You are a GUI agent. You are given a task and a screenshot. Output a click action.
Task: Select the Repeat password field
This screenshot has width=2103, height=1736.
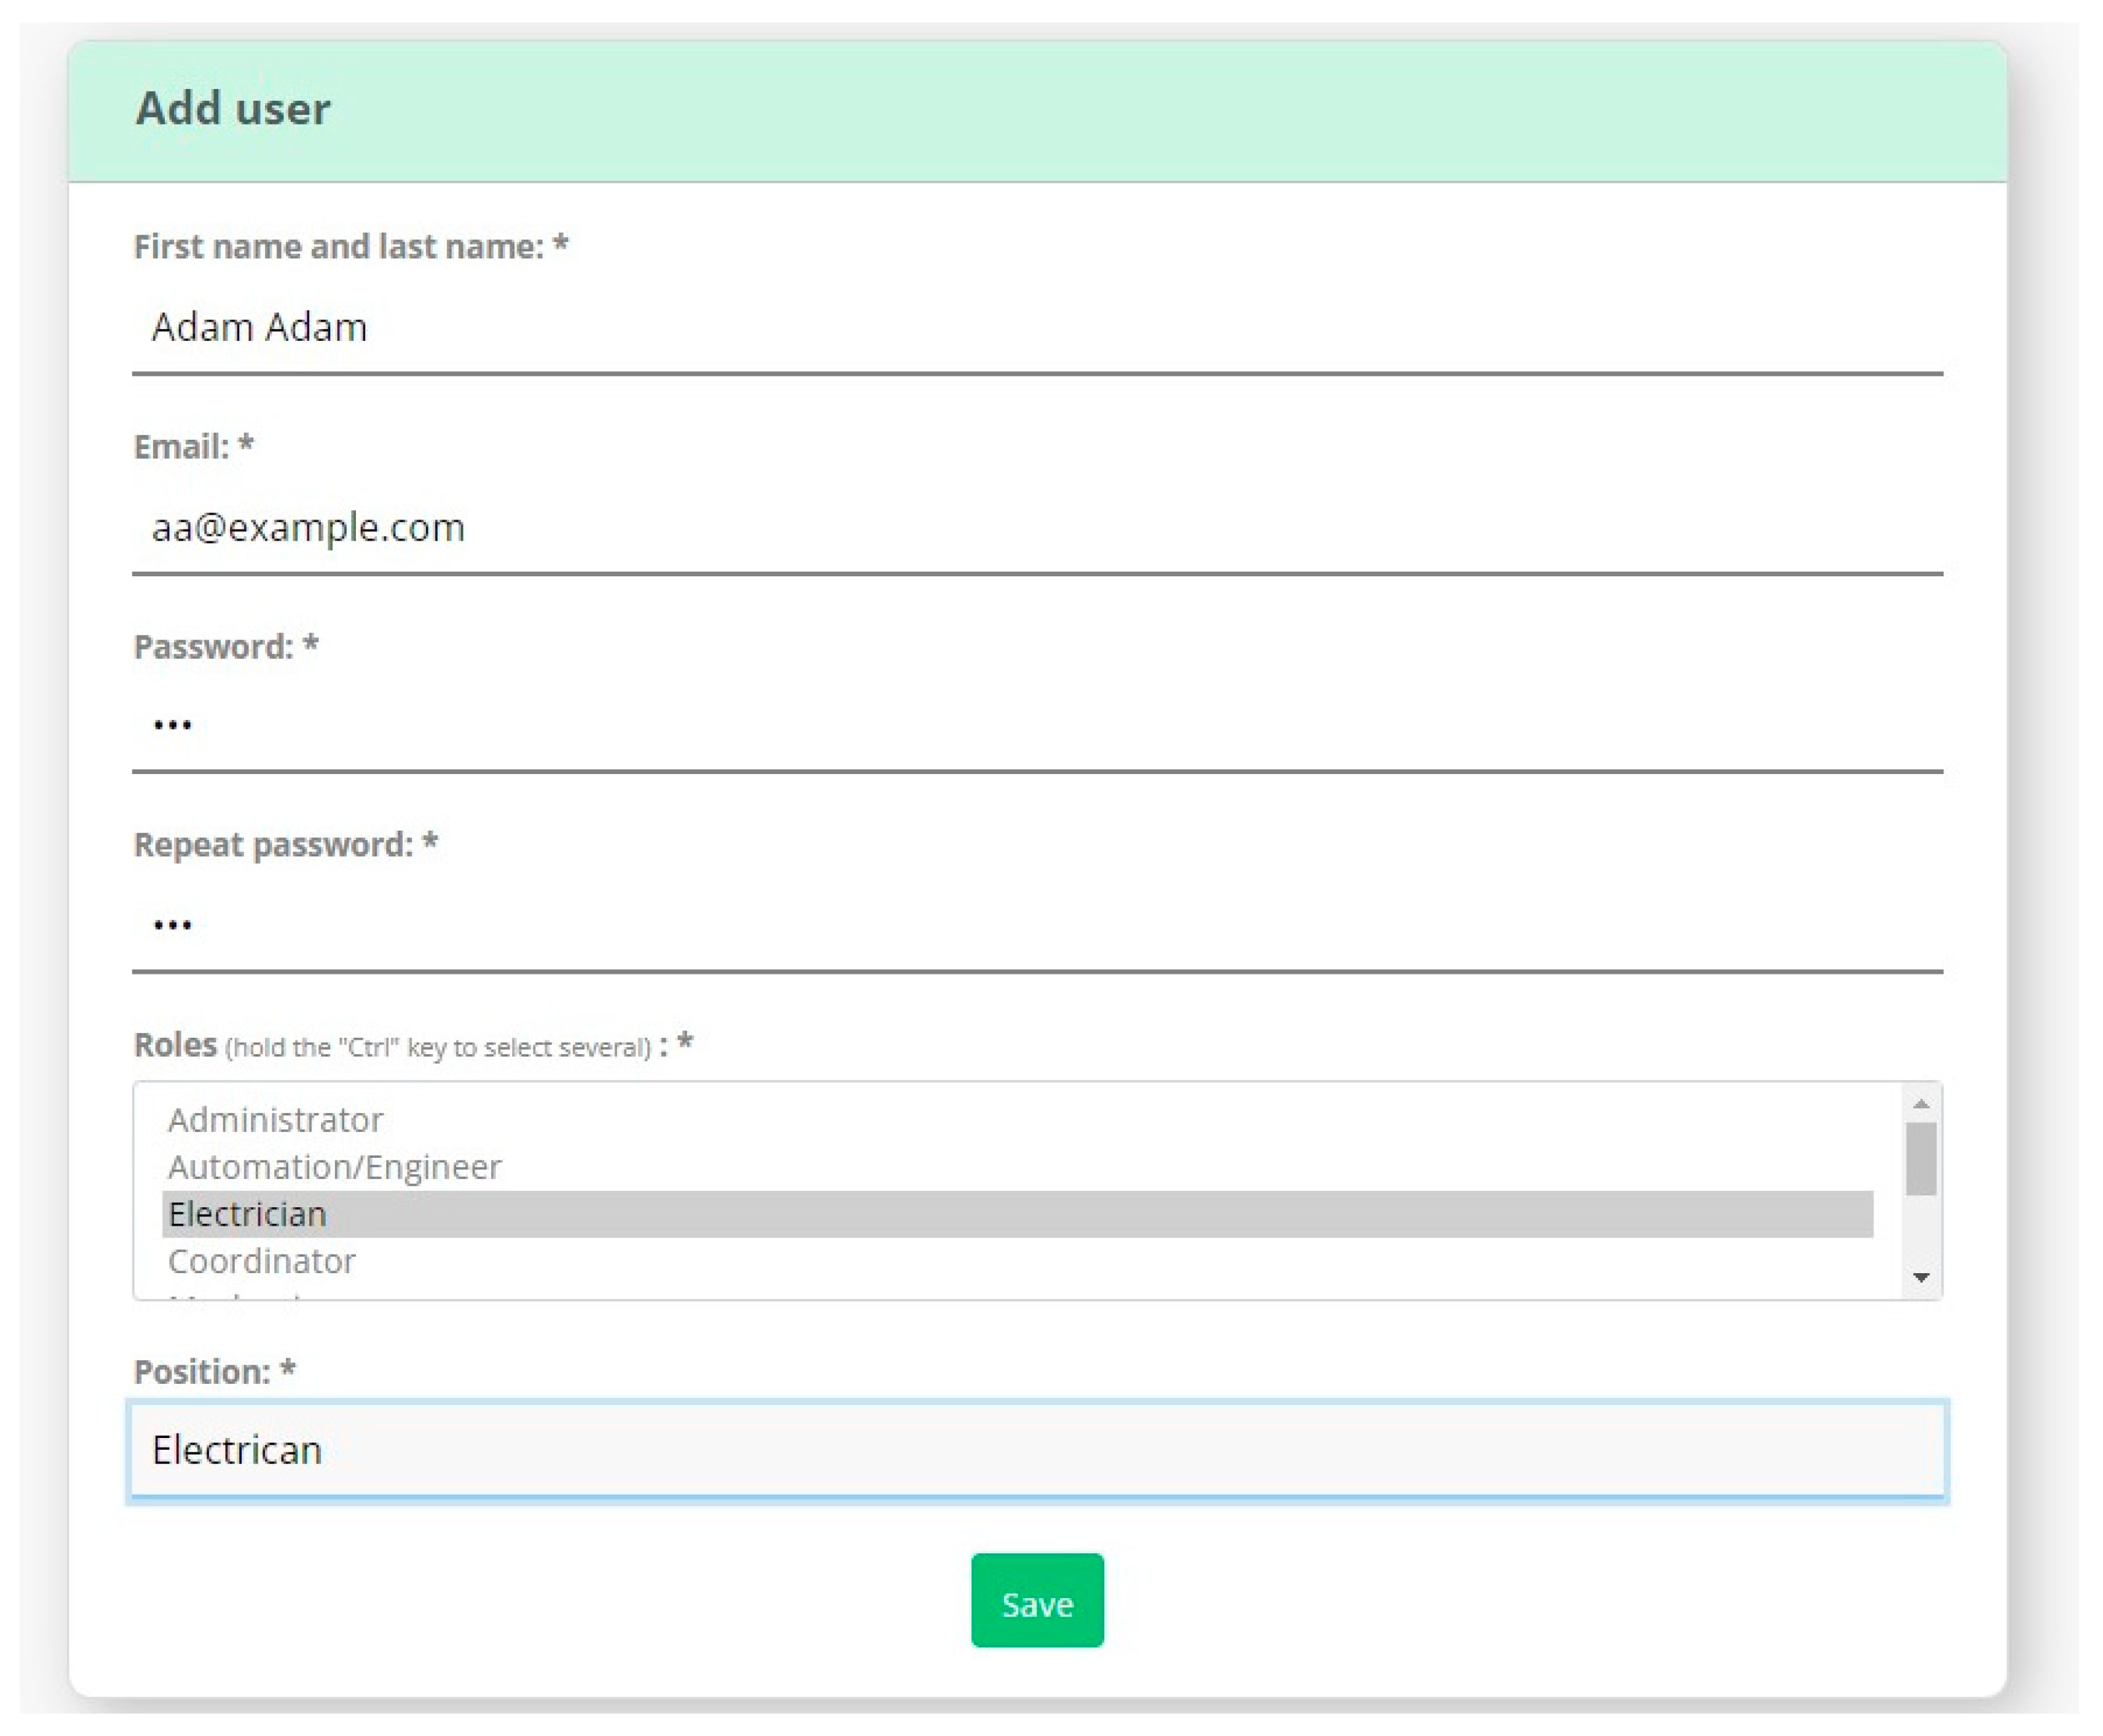pyautogui.click(x=1036, y=925)
